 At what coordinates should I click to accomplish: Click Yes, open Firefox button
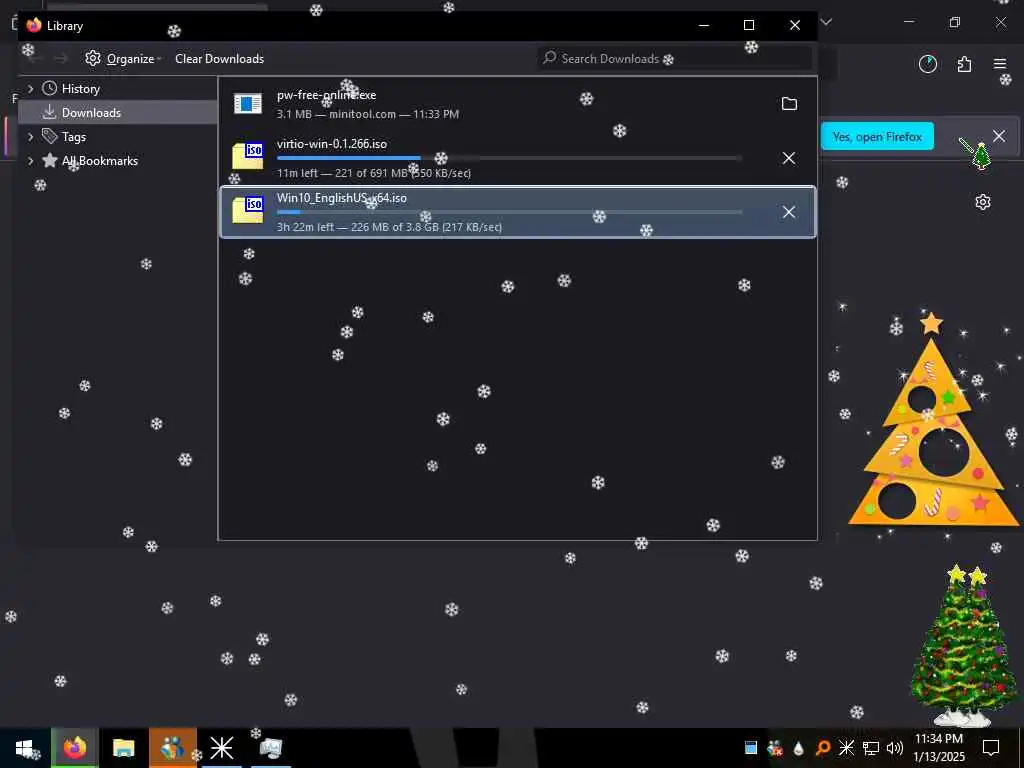point(877,136)
